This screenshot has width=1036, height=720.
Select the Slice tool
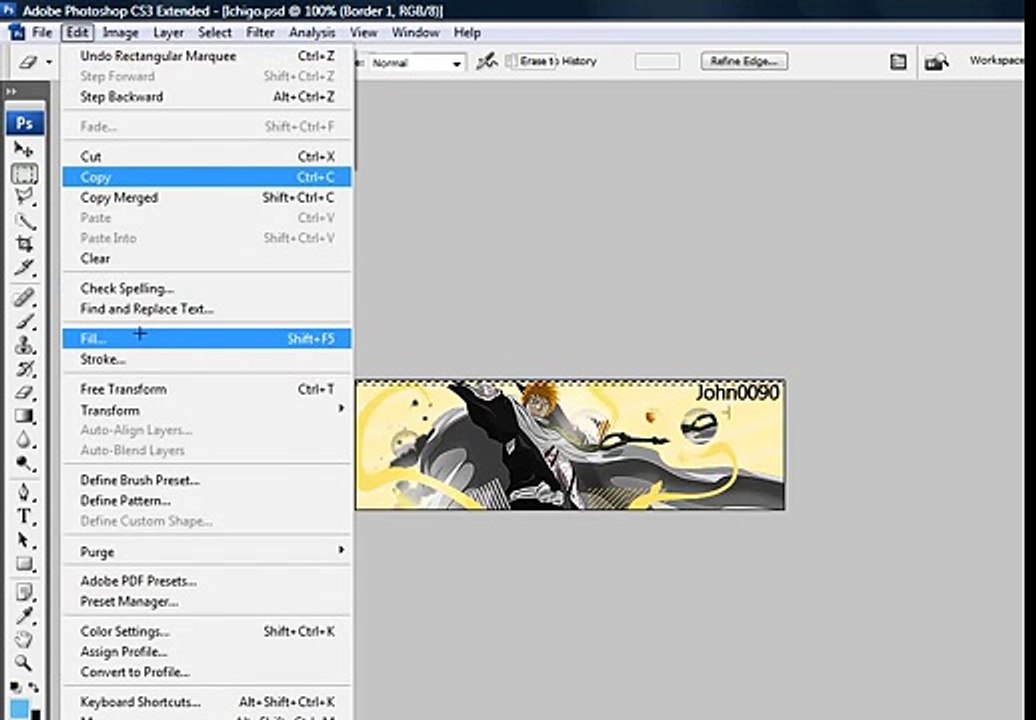click(x=24, y=268)
